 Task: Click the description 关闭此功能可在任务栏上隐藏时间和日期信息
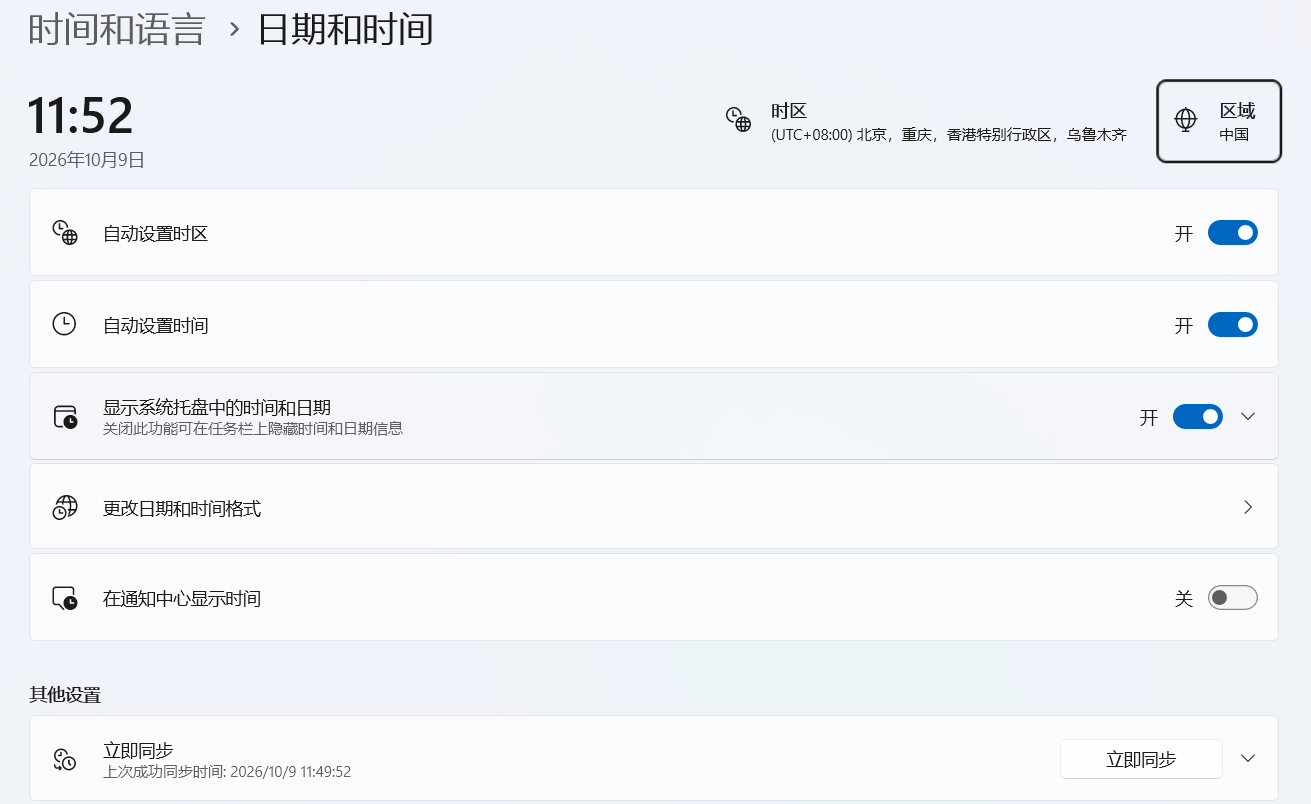[x=253, y=429]
